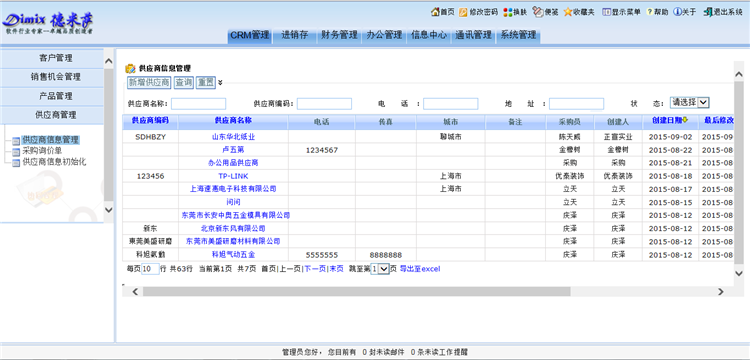Click icon beside 供应商信息初始化 tree item

click(x=16, y=163)
